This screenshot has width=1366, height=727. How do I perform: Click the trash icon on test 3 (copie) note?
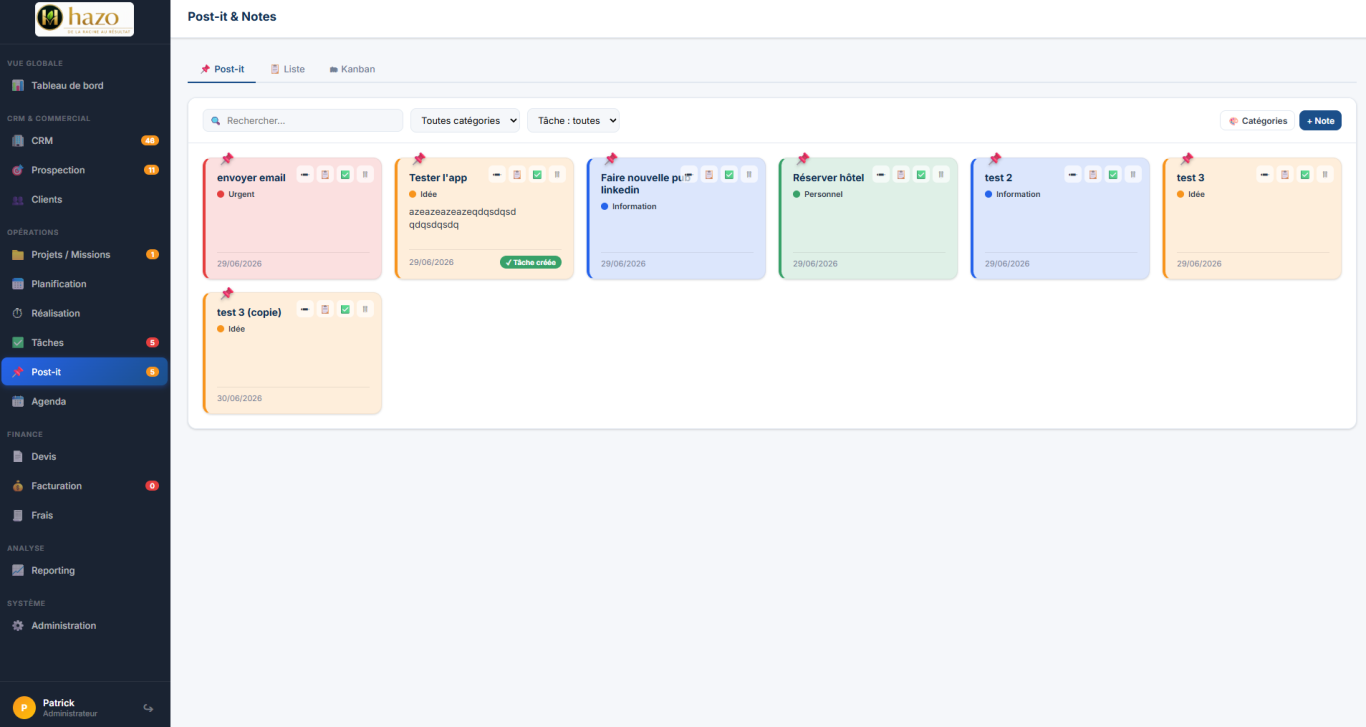pos(365,309)
